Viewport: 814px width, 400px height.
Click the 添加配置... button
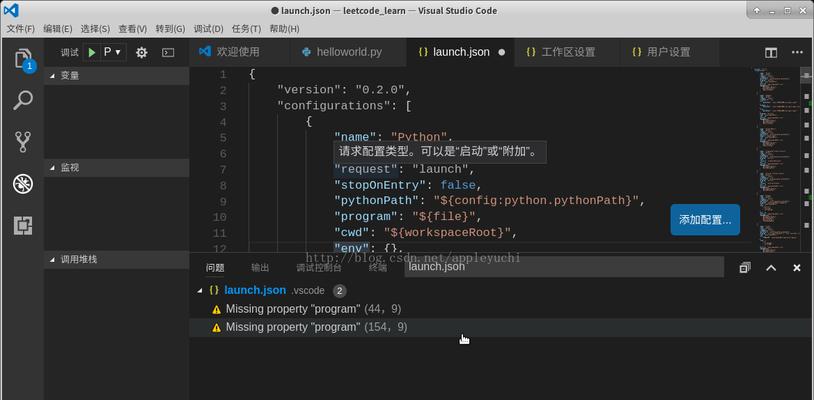pyautogui.click(x=705, y=219)
